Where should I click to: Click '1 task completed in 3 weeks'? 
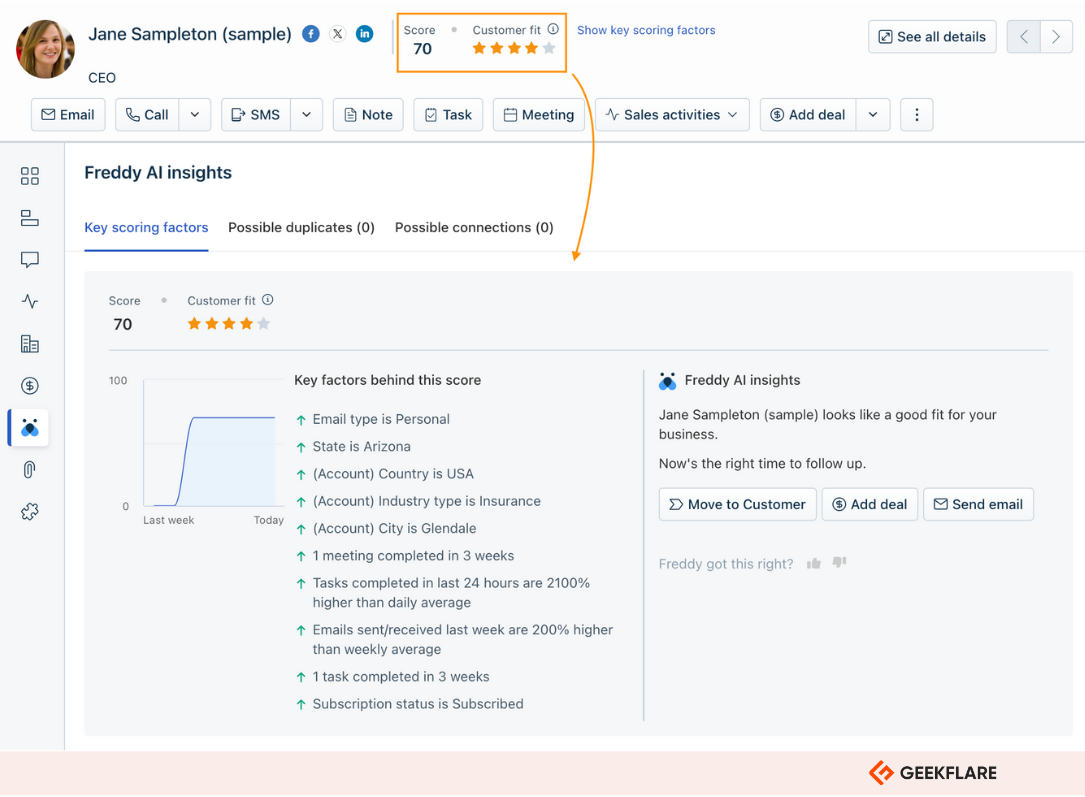click(401, 677)
